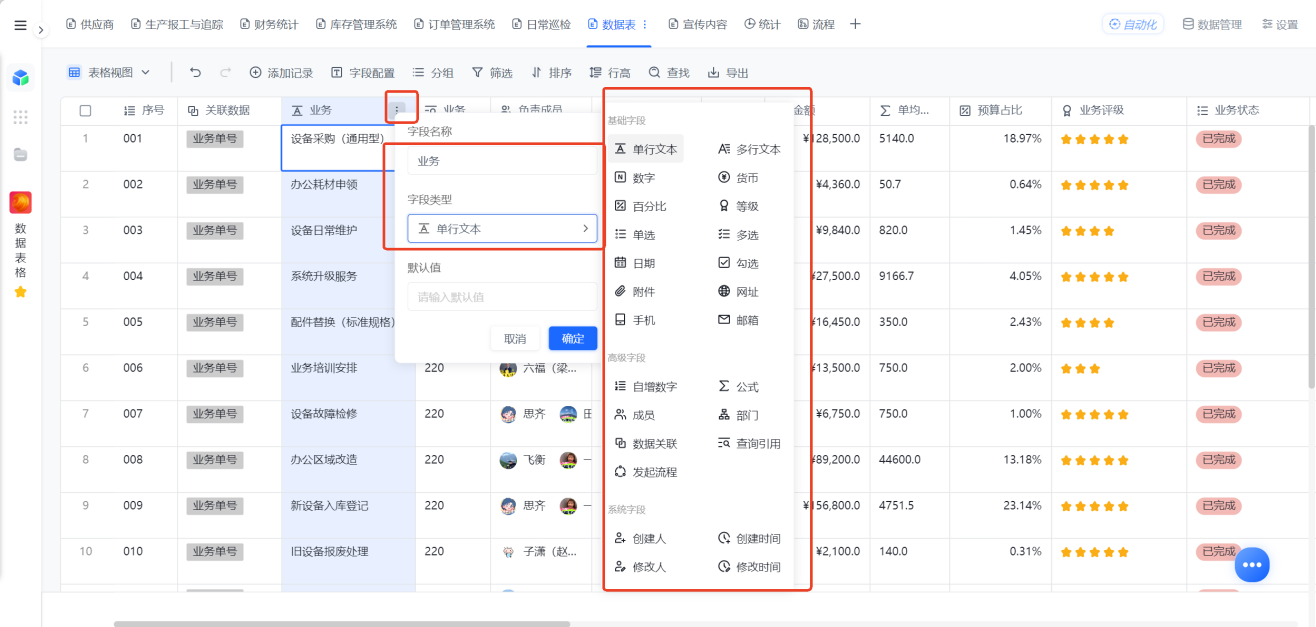Screen dimensions: 1316x627
Task: Open the 流程 tab
Action: [x=815, y=24]
